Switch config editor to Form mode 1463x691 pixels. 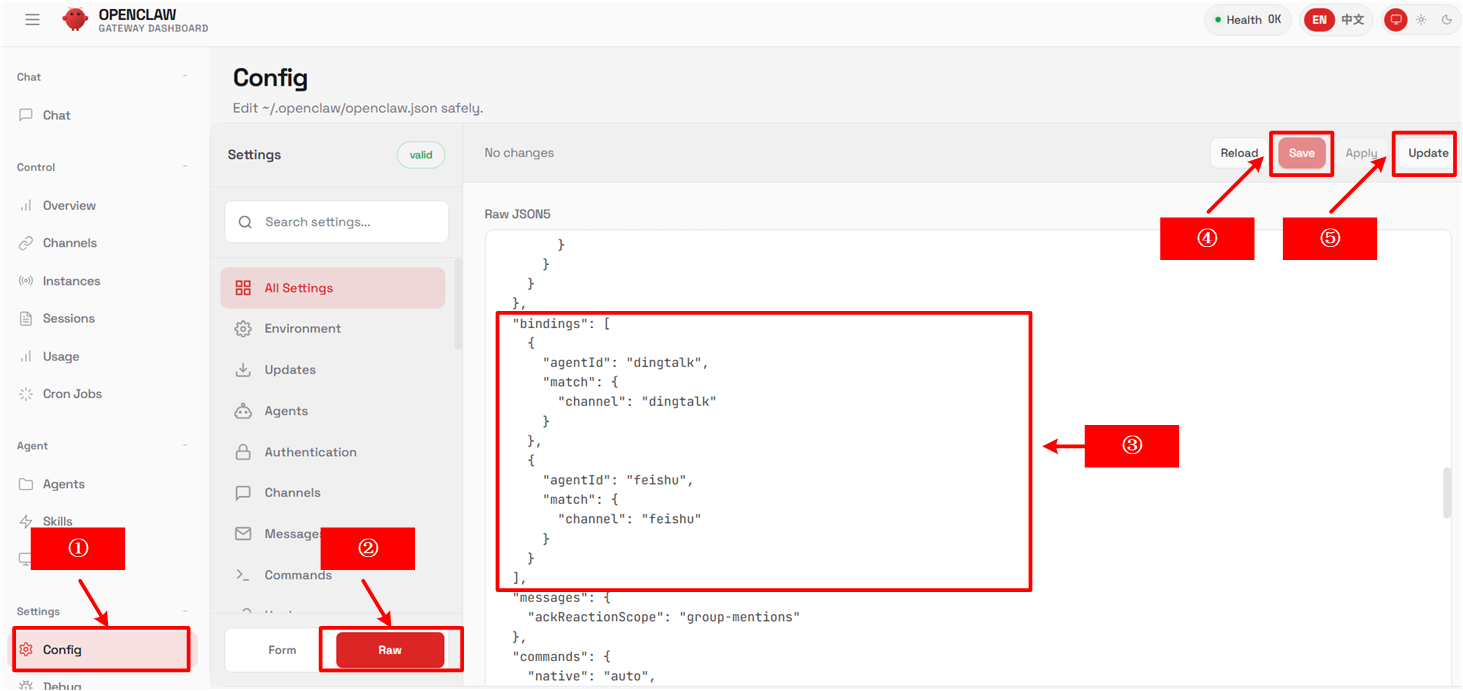[x=282, y=650]
